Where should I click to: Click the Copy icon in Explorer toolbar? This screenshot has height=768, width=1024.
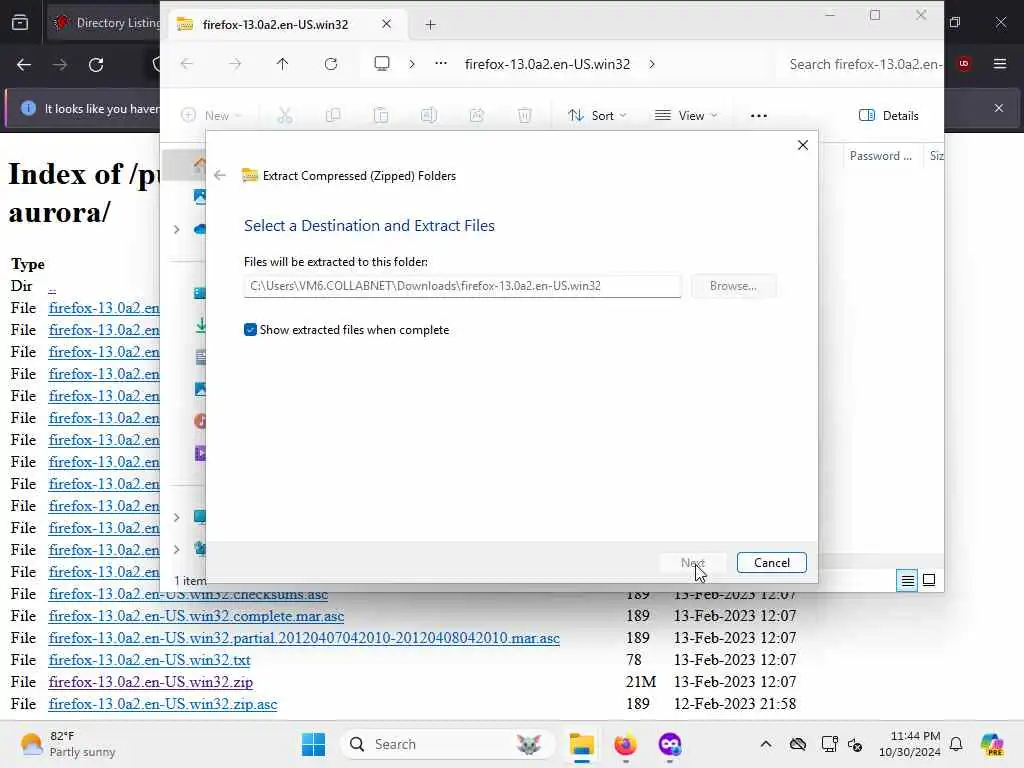[333, 116]
